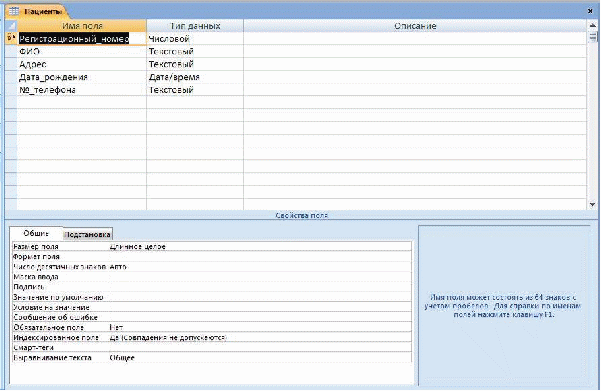Open data type Числовой for Регистрационный_номер
Screen dimensions: 601x391
tap(195, 39)
